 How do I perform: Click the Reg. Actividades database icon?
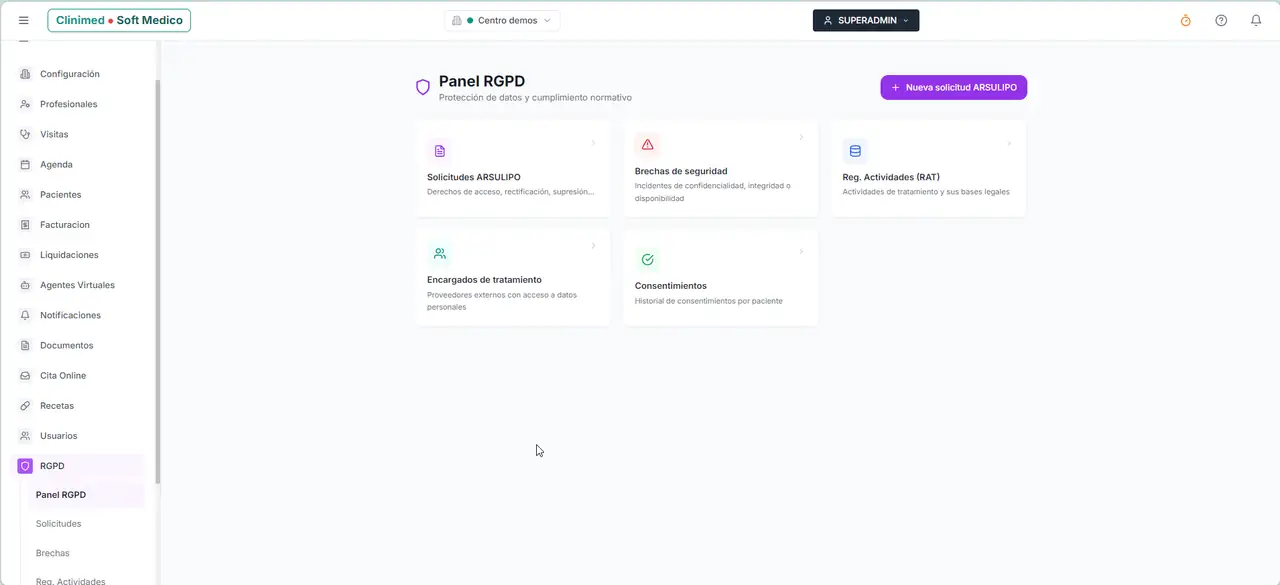pyautogui.click(x=855, y=151)
